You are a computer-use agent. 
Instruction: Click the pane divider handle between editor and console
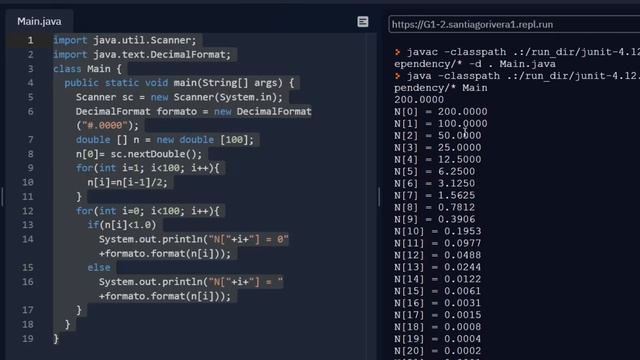(x=379, y=197)
